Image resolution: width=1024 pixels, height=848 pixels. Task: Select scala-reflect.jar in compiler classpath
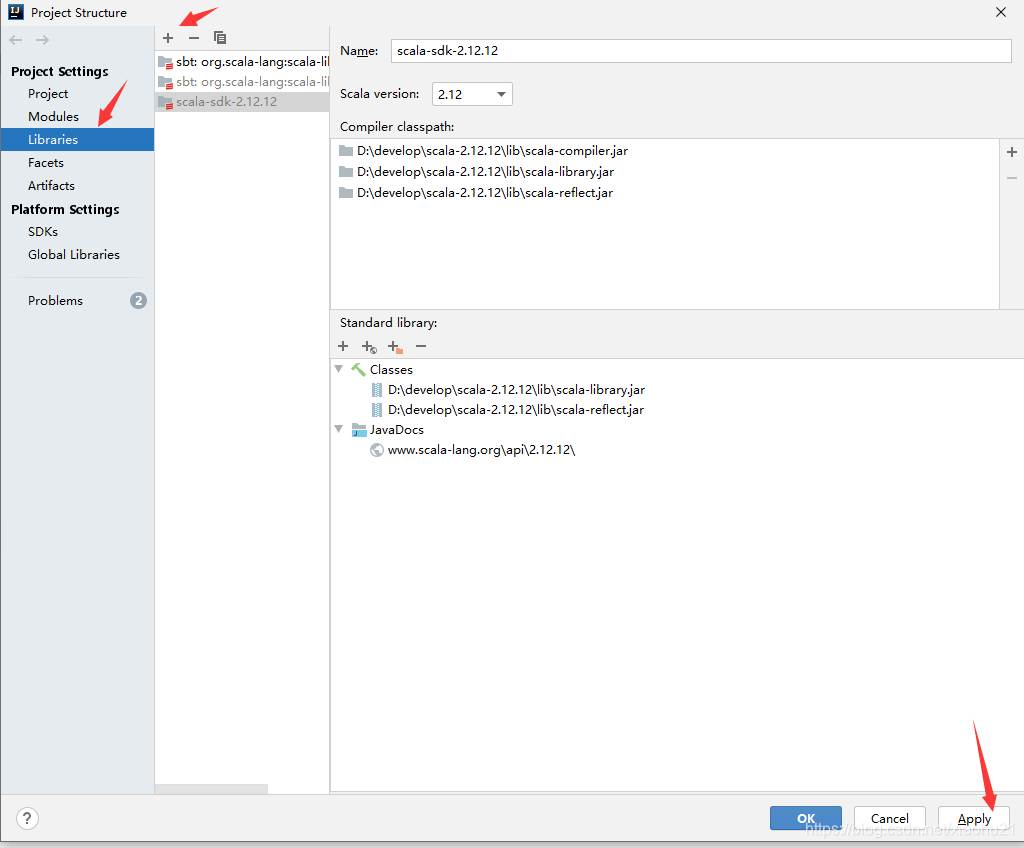coord(485,193)
